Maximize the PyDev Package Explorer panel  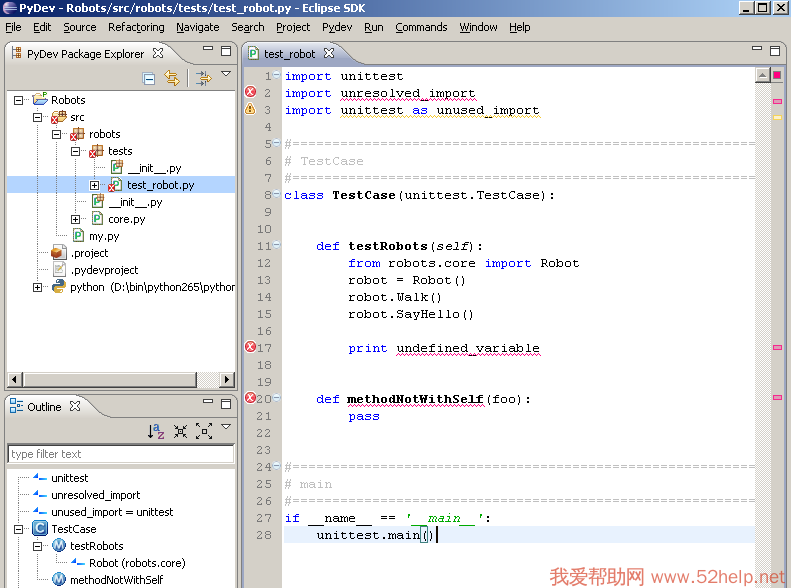[226, 51]
